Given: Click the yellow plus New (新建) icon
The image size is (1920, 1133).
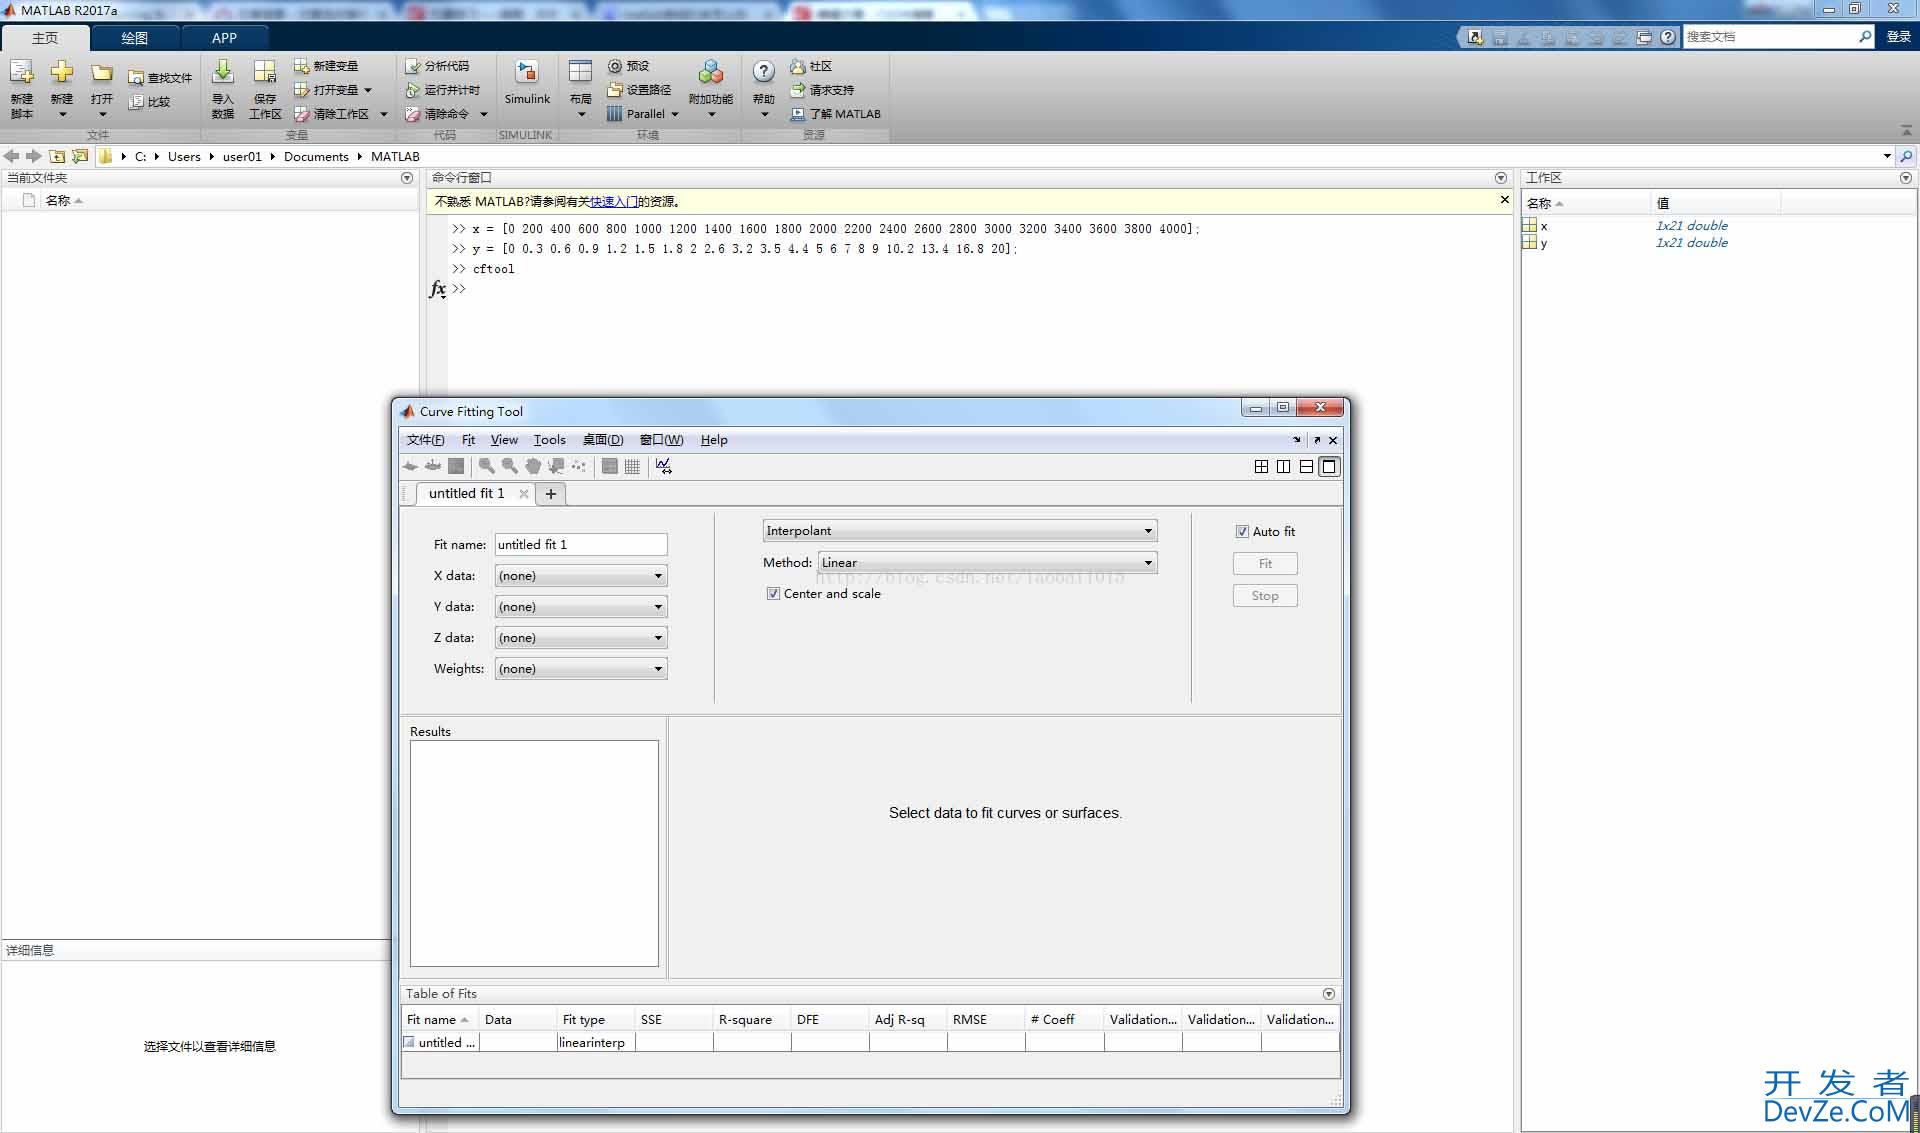Looking at the screenshot, I should pyautogui.click(x=62, y=72).
